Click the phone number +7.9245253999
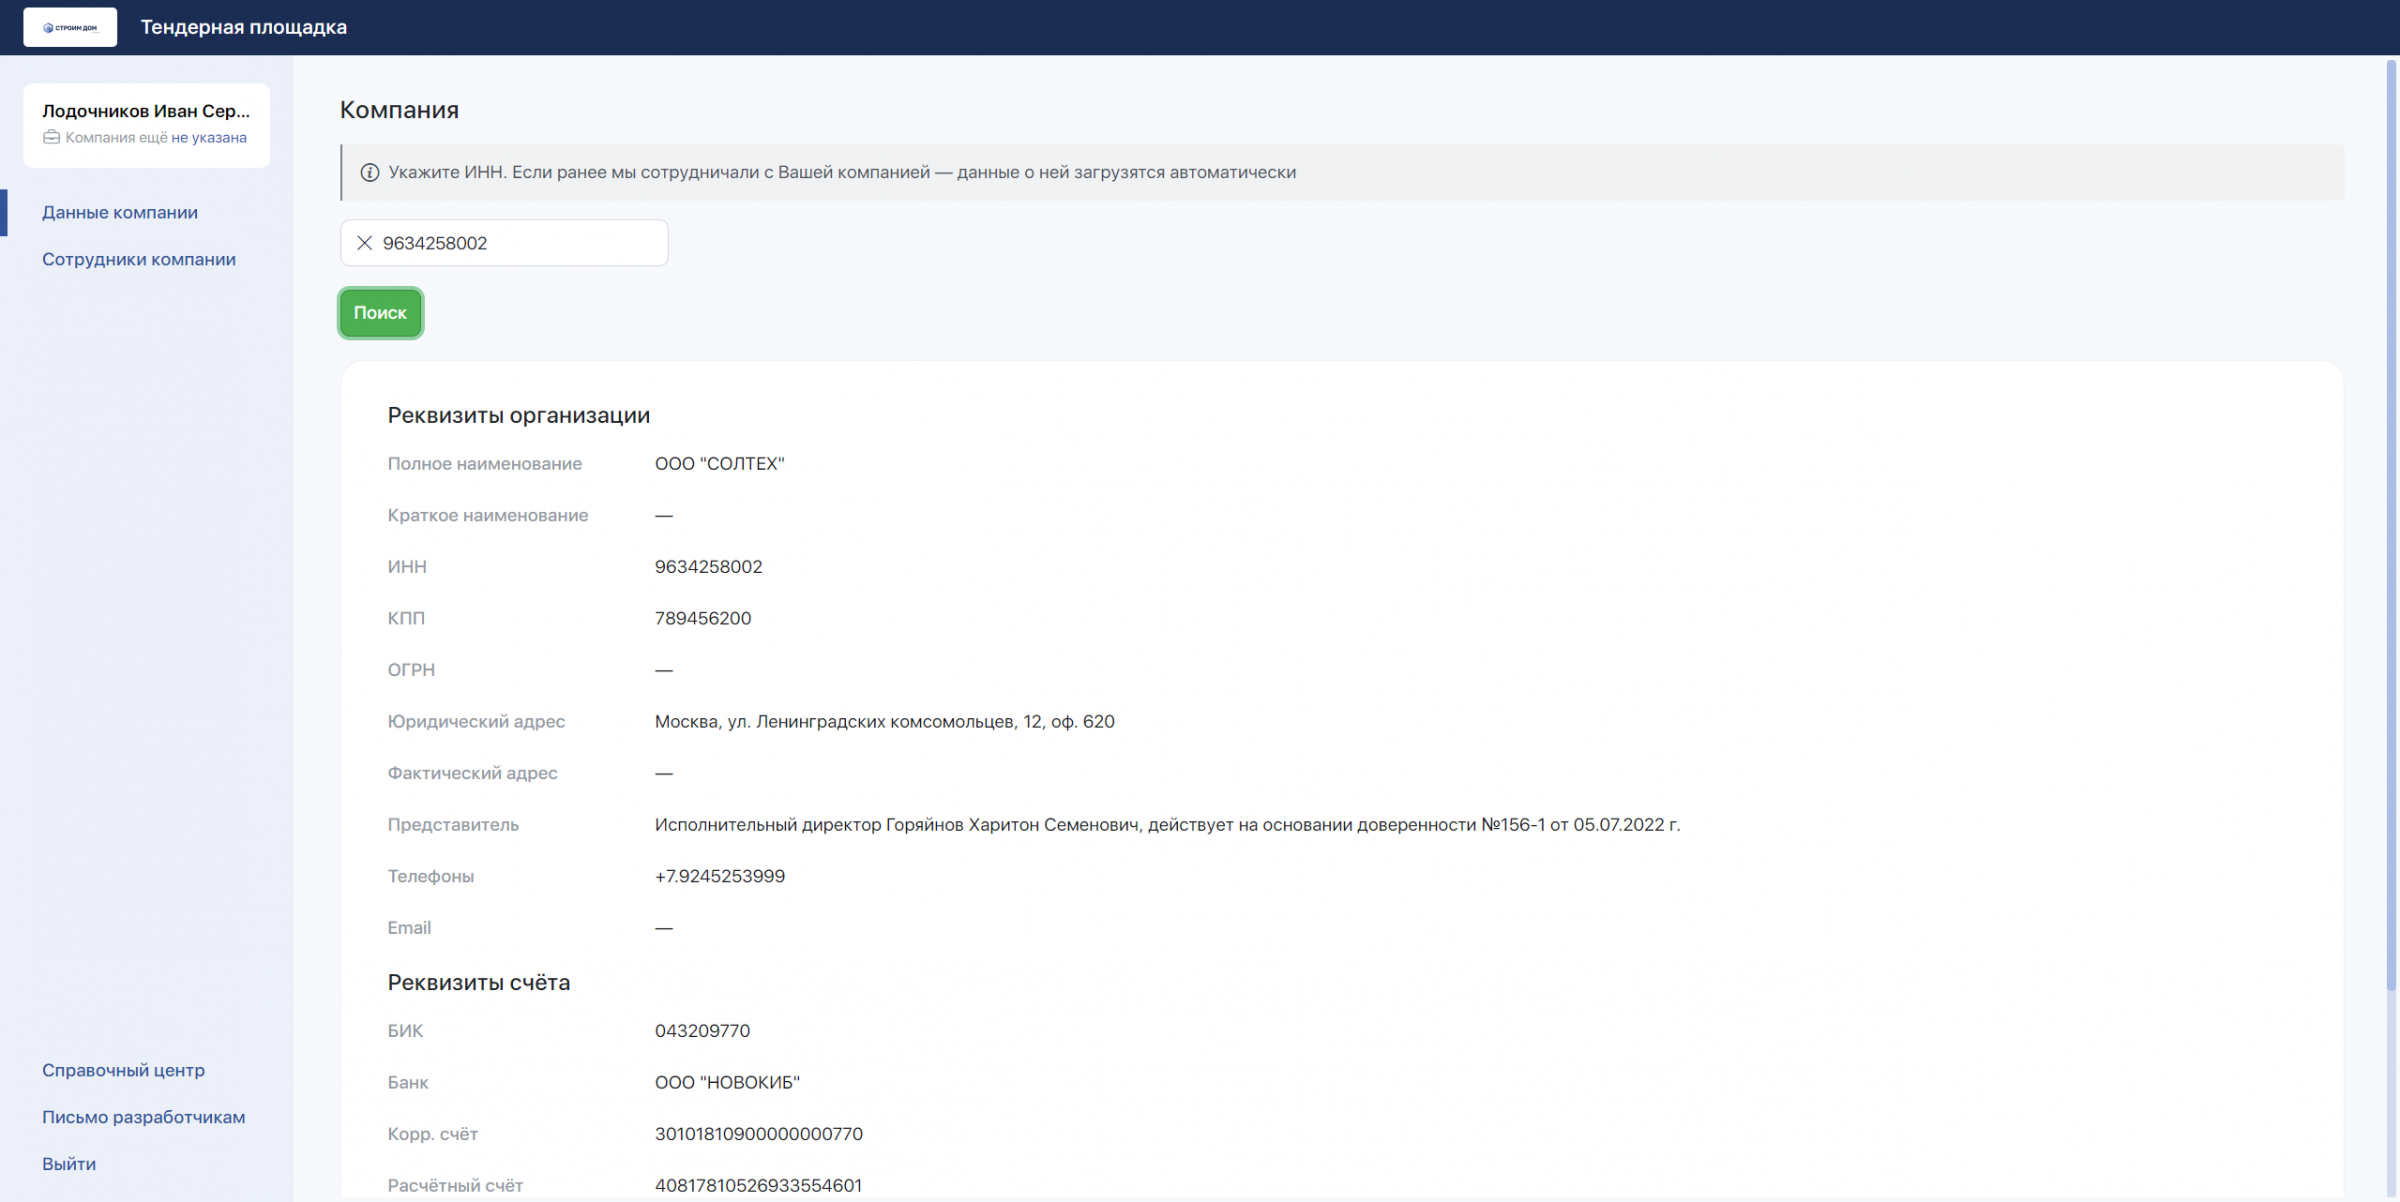 click(719, 876)
